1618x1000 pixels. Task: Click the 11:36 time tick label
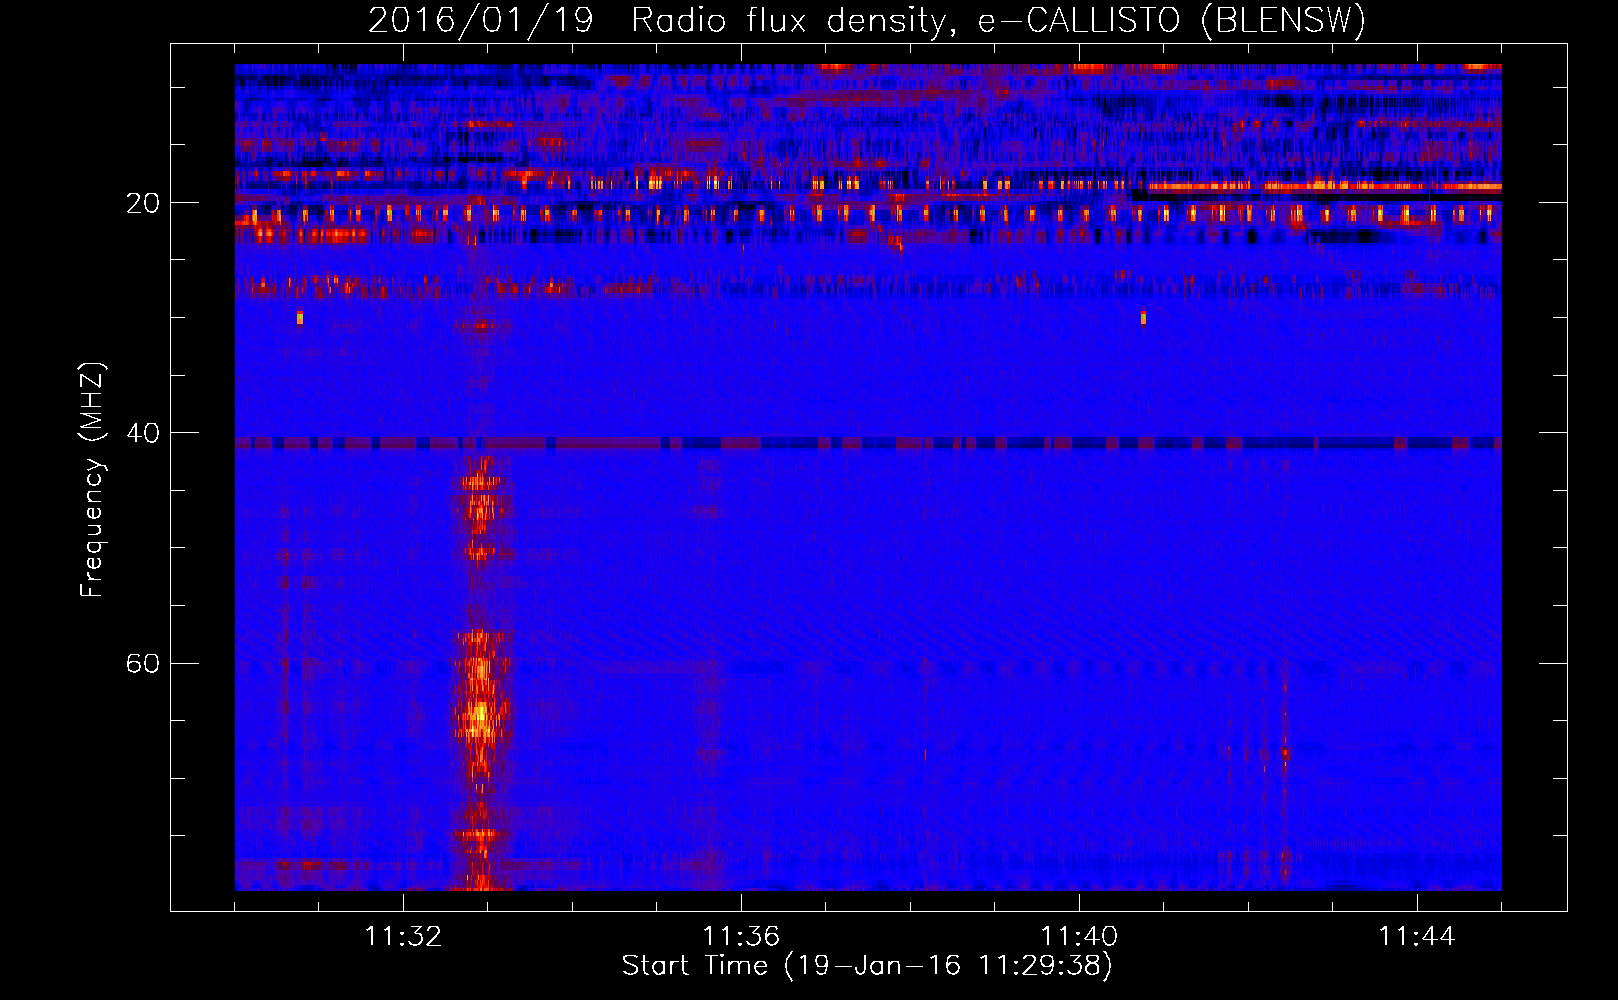(741, 937)
